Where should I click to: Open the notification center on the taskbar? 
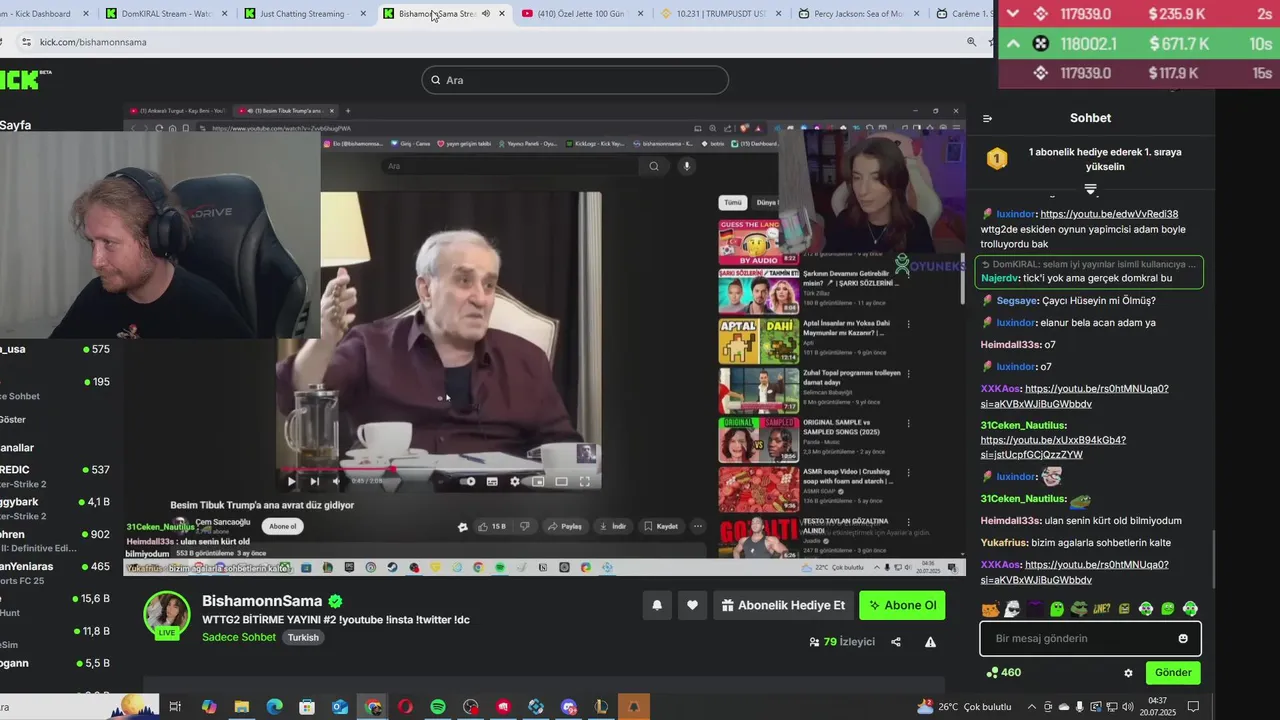tap(1192, 707)
